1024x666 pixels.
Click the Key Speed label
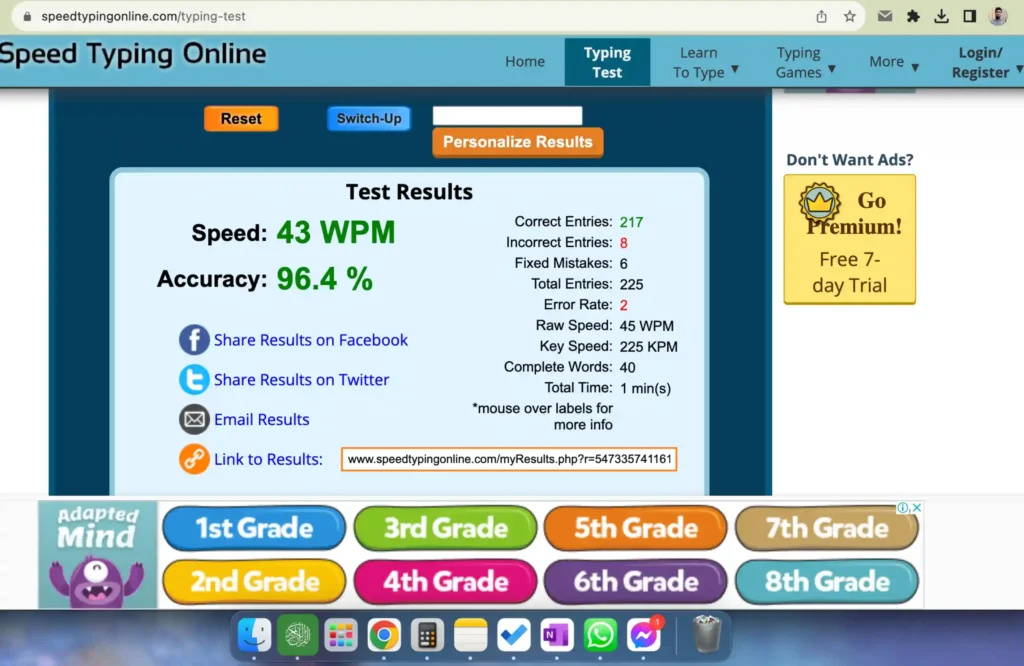(576, 346)
